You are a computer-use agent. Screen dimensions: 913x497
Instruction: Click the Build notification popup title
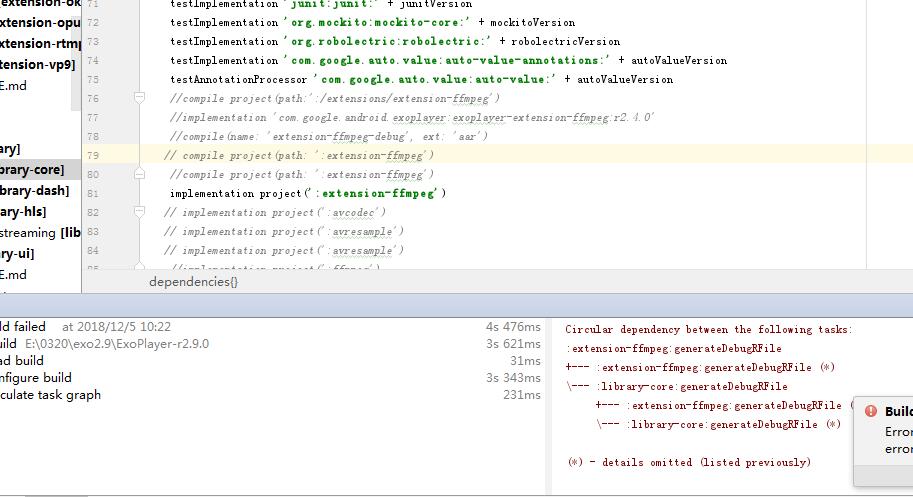click(898, 411)
